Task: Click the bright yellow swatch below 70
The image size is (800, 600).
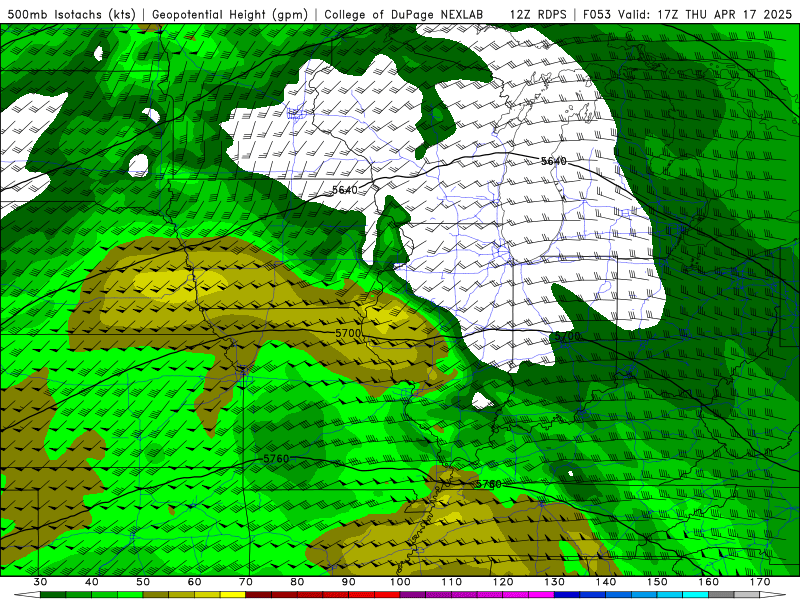Action: (x=233, y=595)
